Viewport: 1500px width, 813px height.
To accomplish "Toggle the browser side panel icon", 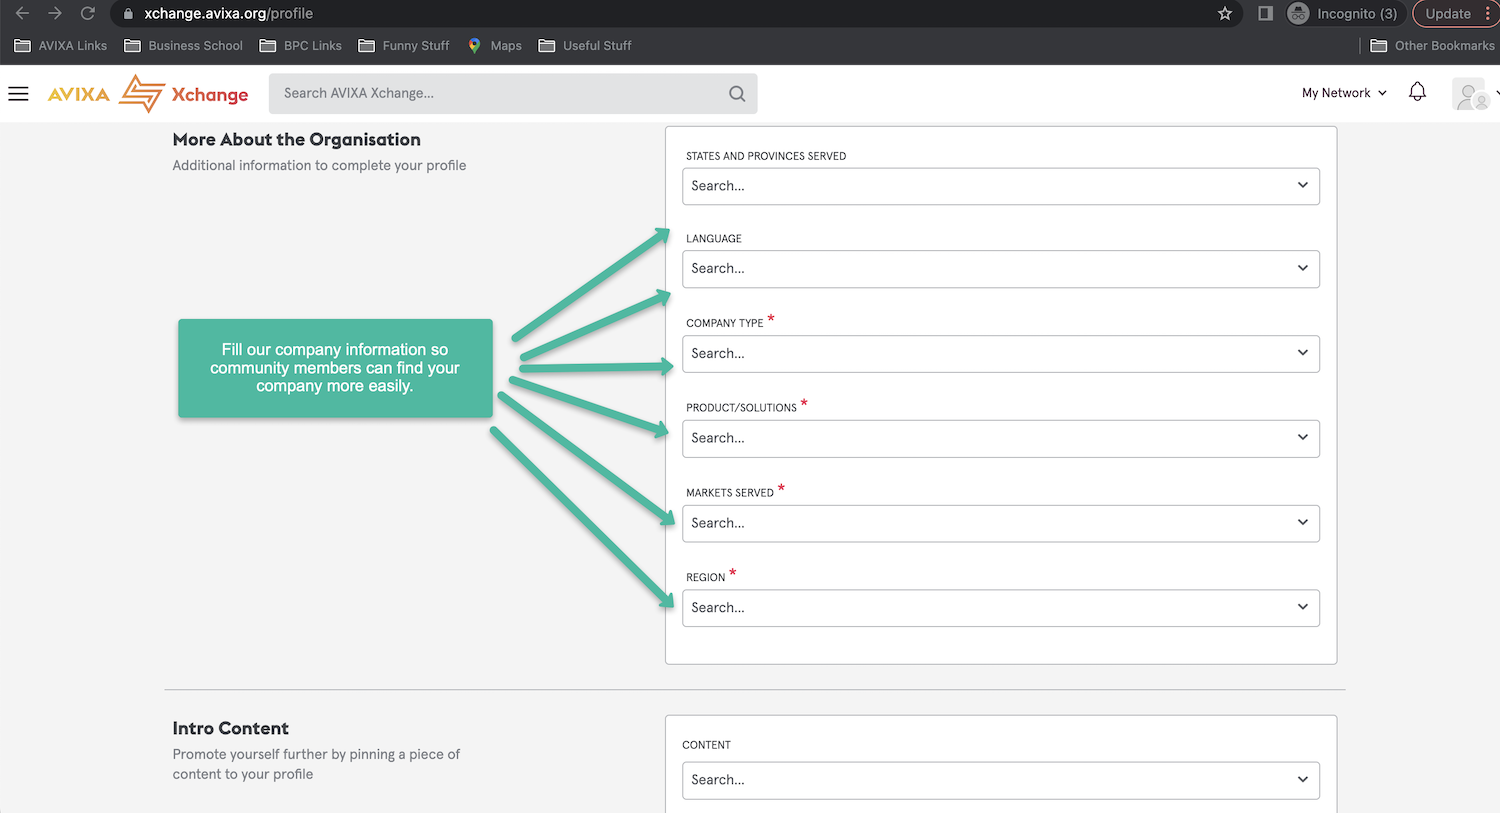I will [x=1265, y=13].
